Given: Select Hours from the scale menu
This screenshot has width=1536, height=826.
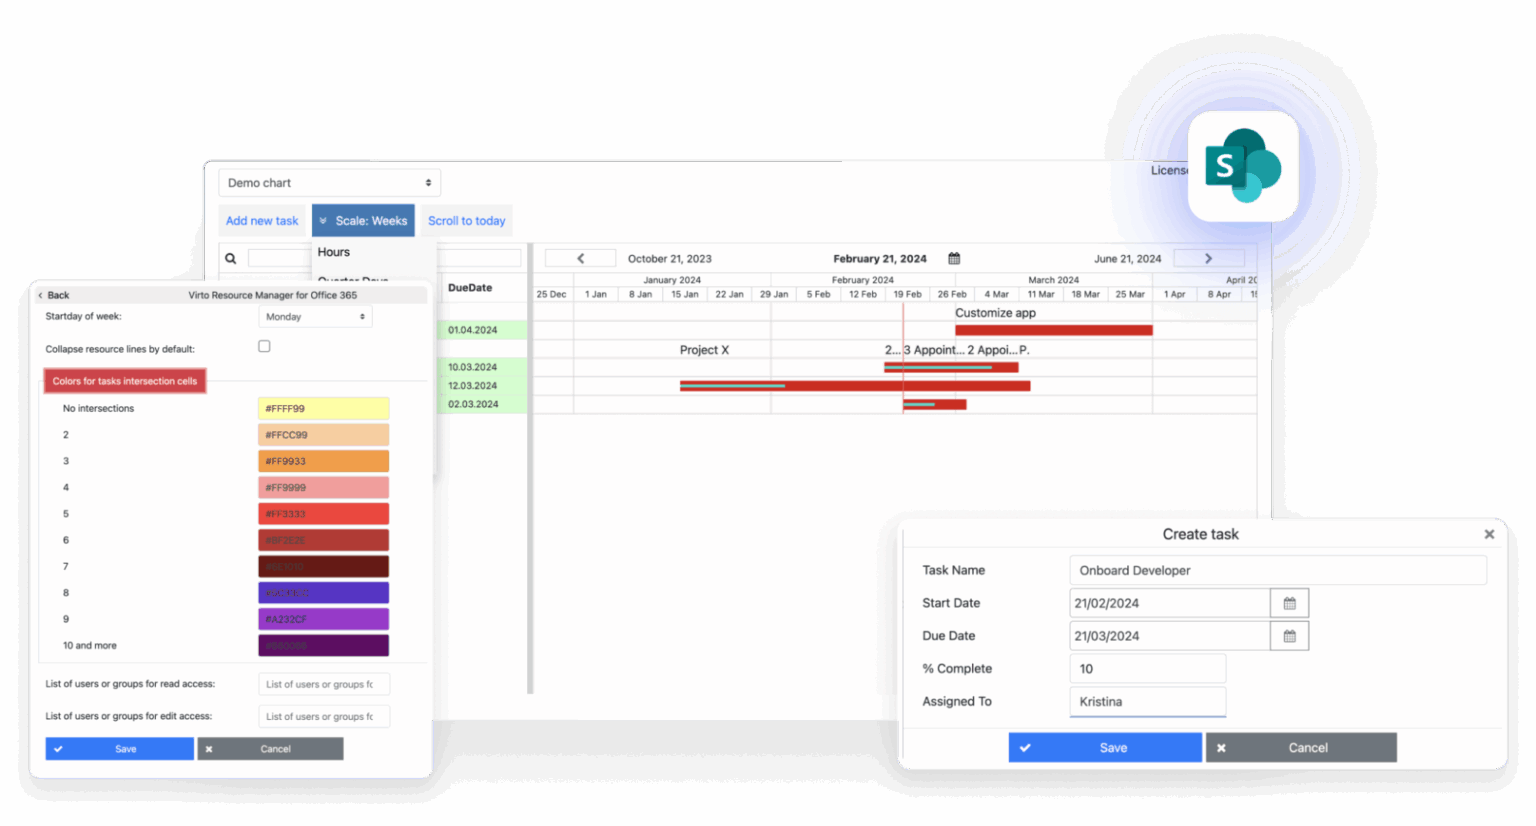Looking at the screenshot, I should [333, 252].
